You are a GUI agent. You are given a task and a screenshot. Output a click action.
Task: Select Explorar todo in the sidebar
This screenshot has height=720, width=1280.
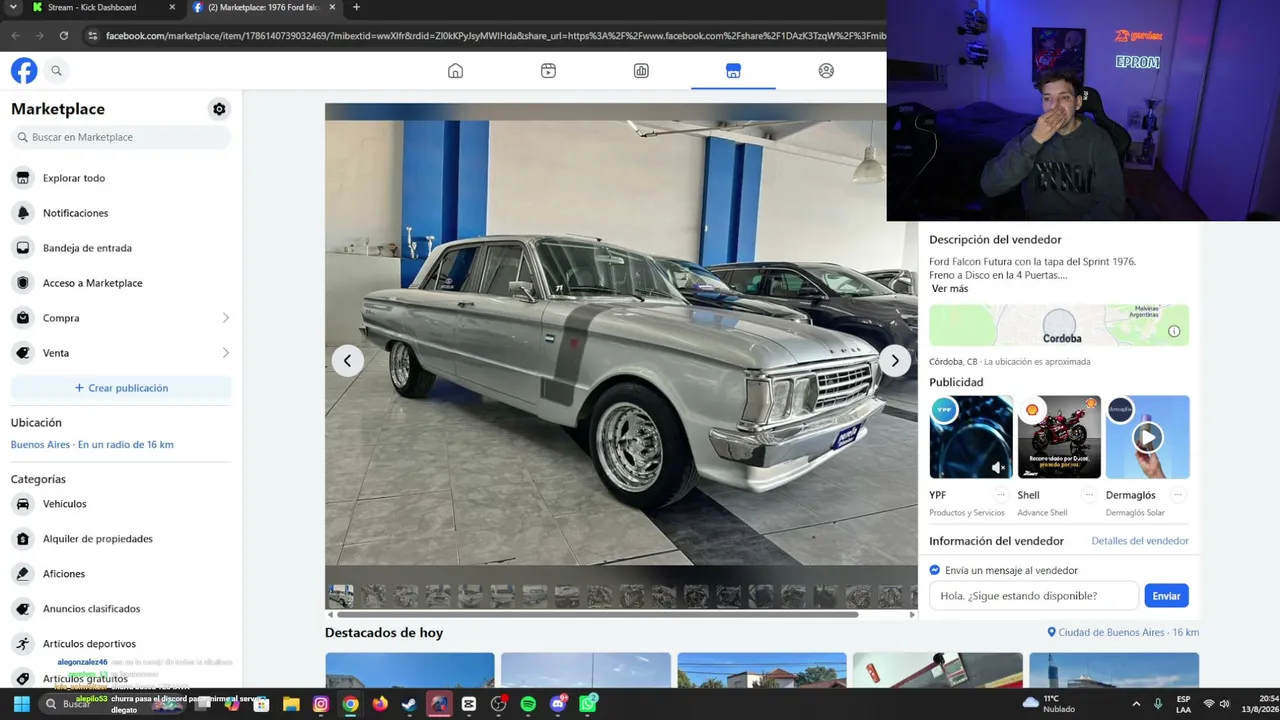(x=121, y=178)
